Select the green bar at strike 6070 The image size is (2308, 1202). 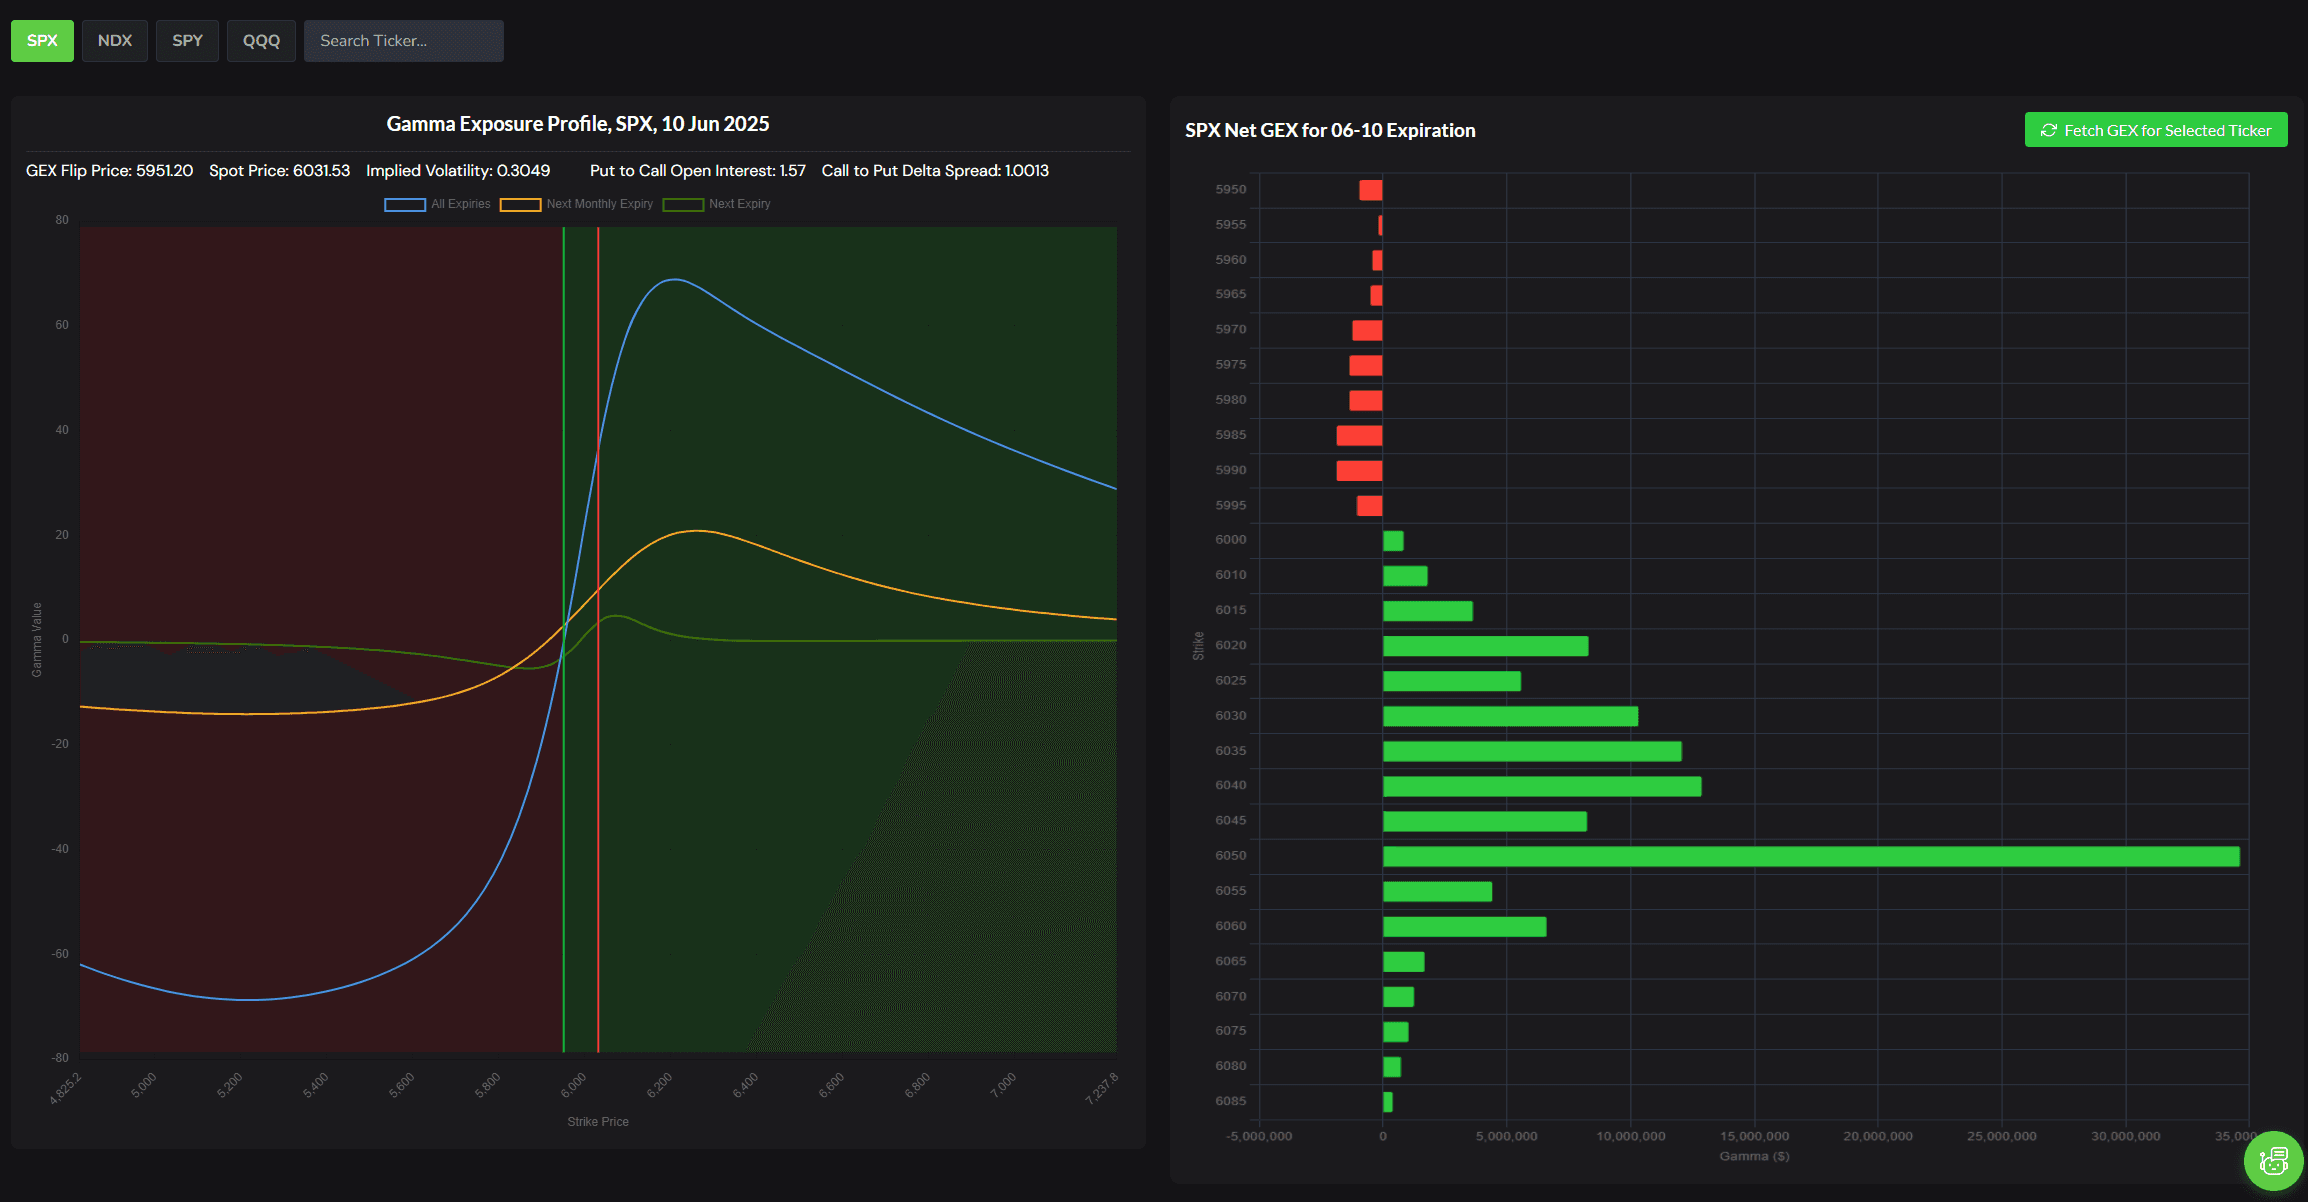(x=1398, y=997)
